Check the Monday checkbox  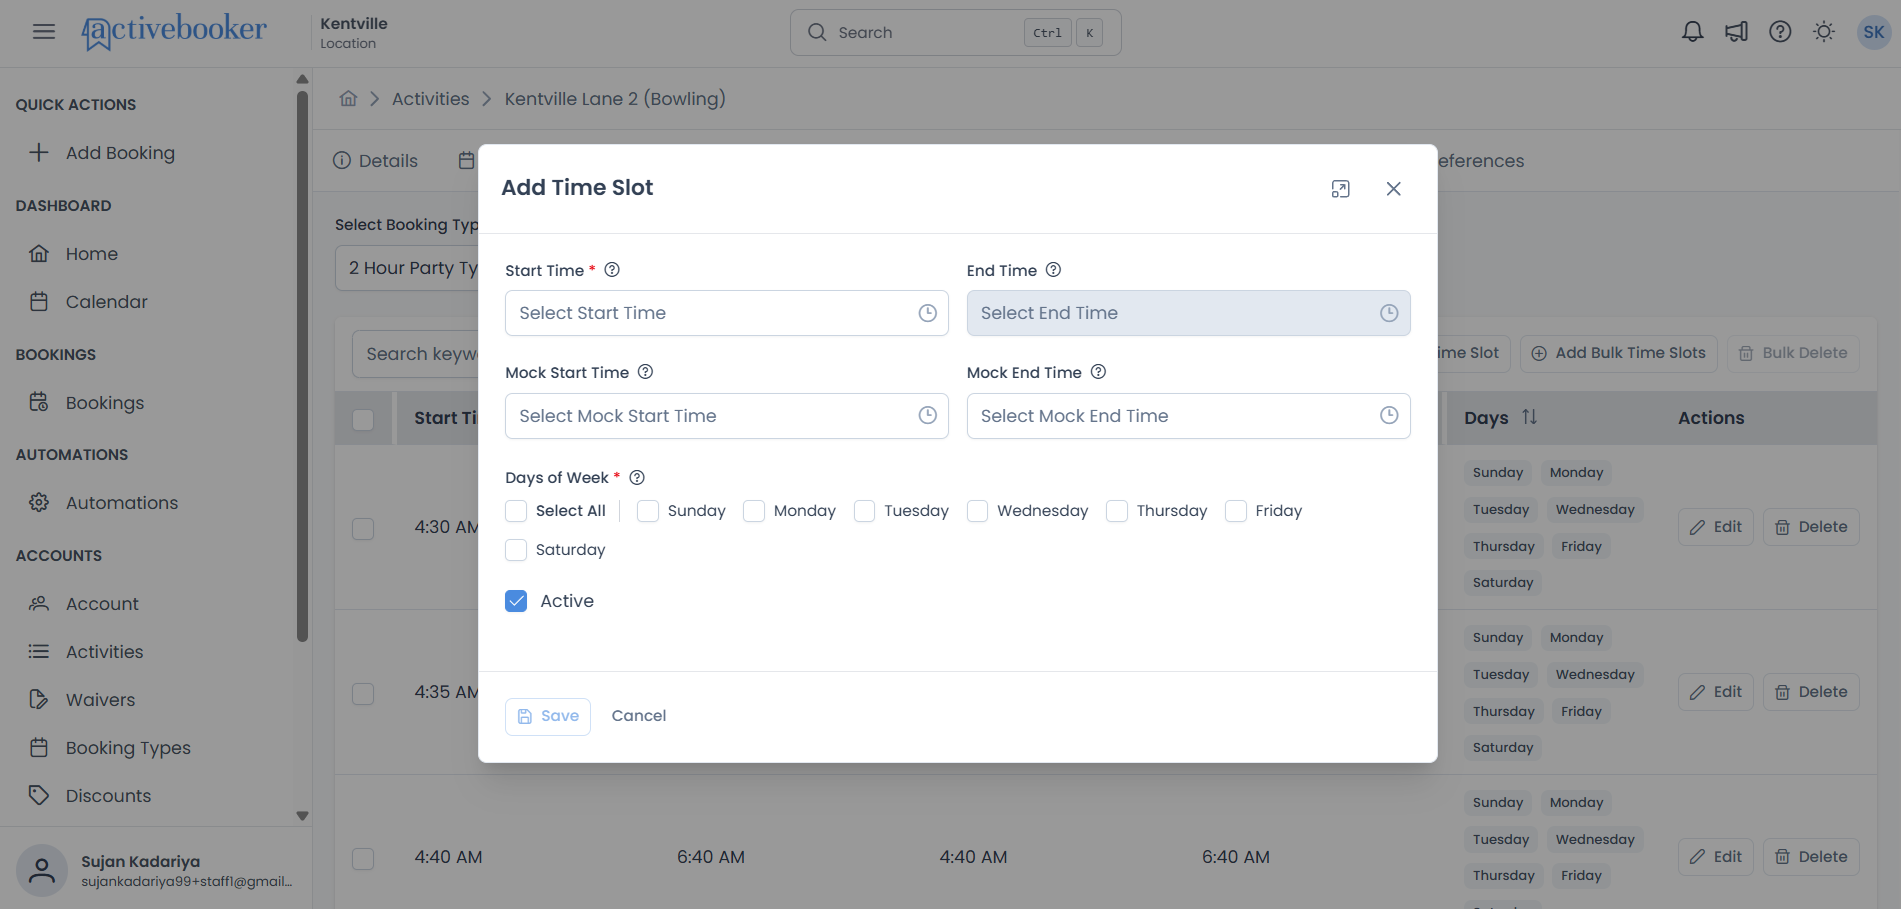tap(754, 511)
